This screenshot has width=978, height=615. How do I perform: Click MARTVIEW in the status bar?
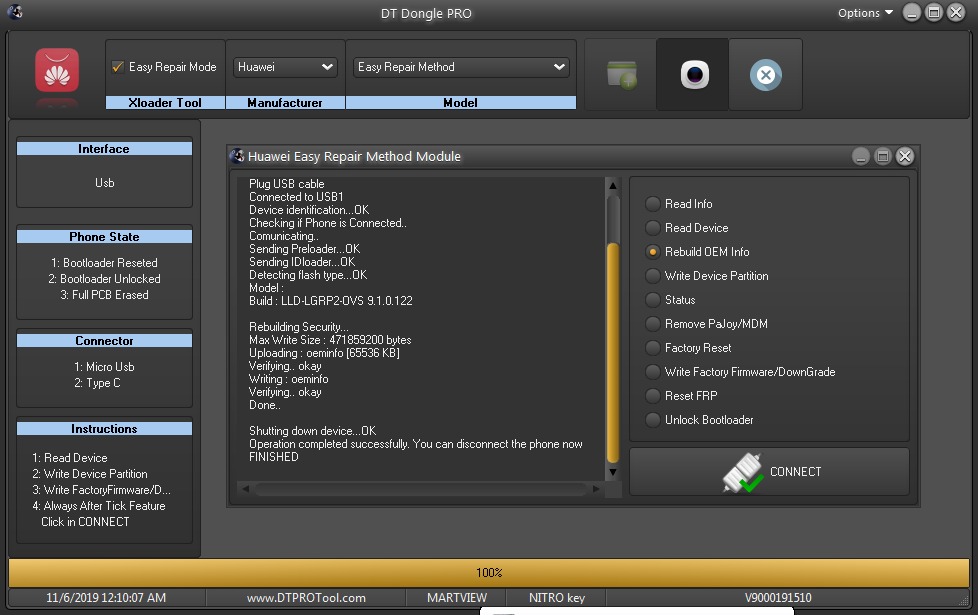[x=457, y=598]
